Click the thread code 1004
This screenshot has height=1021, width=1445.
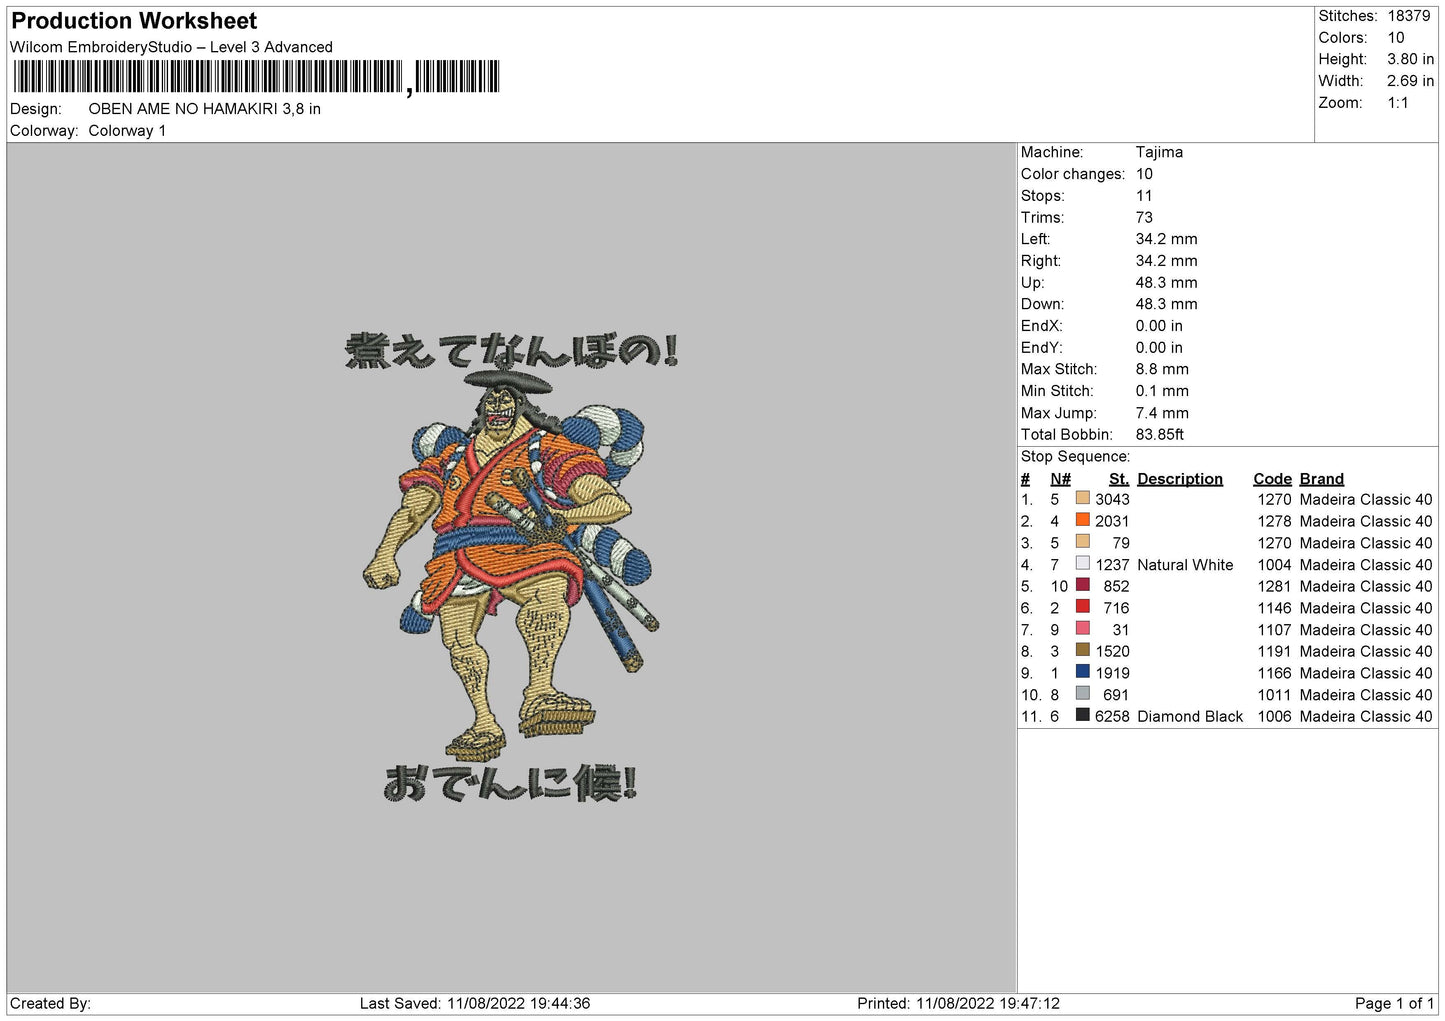[x=1274, y=565]
